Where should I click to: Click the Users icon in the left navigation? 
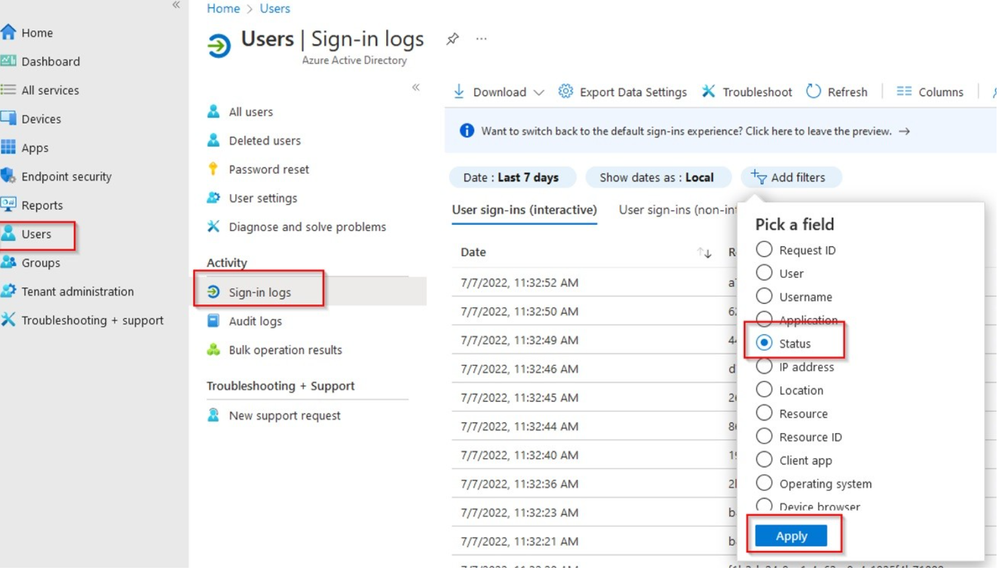(8, 233)
